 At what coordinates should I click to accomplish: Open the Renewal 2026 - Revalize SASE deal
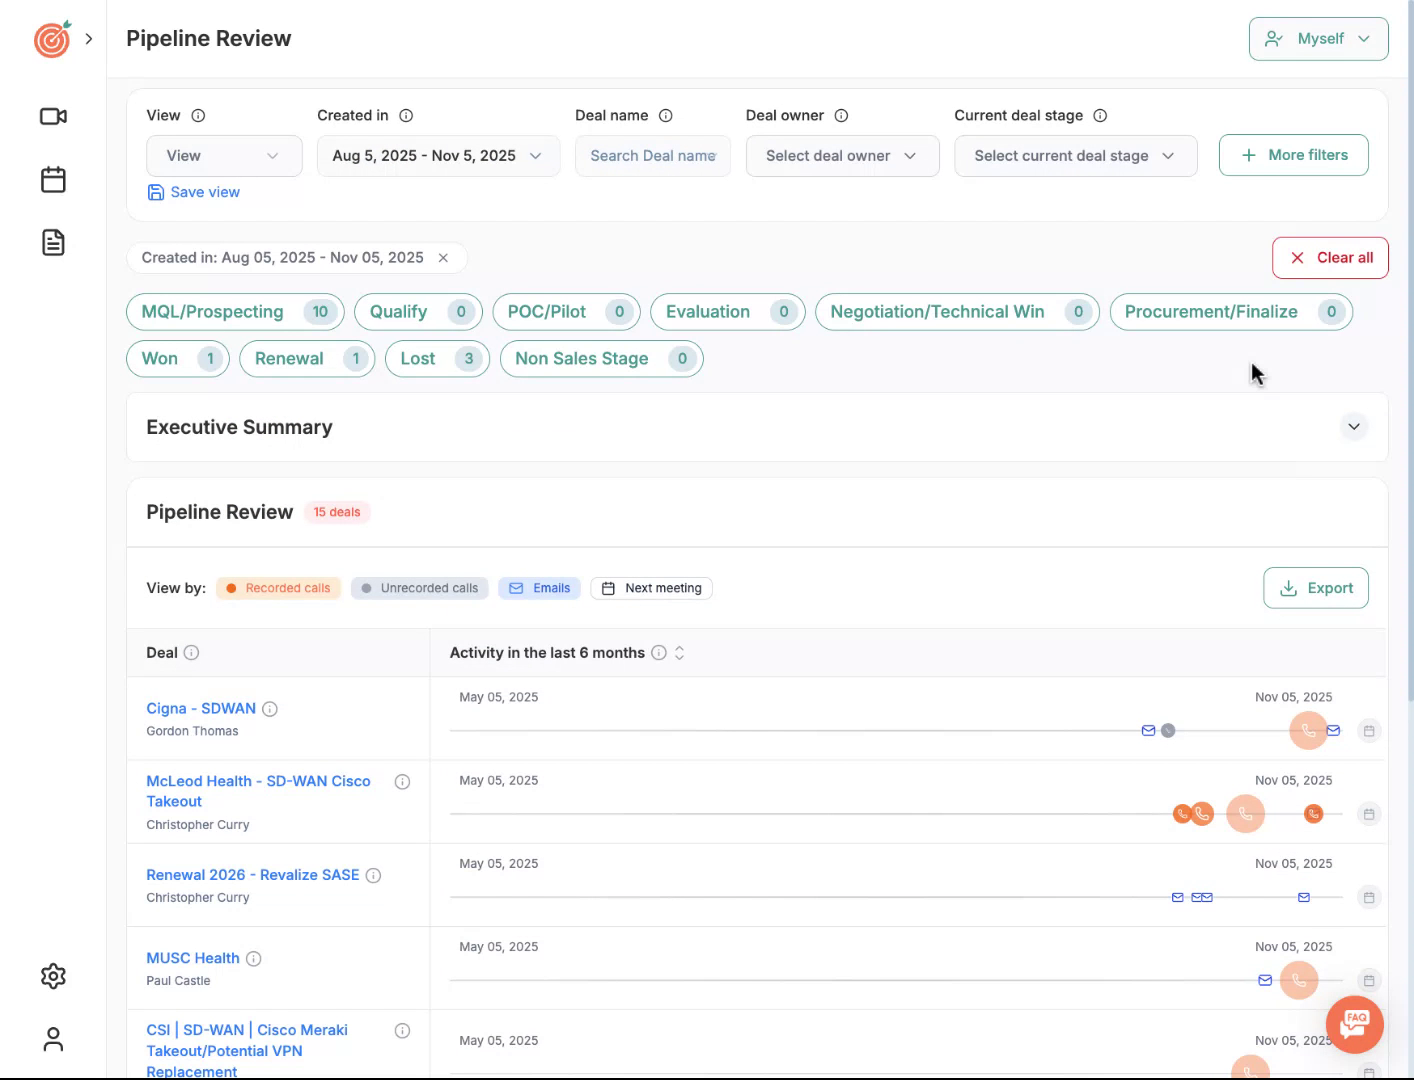(x=253, y=875)
